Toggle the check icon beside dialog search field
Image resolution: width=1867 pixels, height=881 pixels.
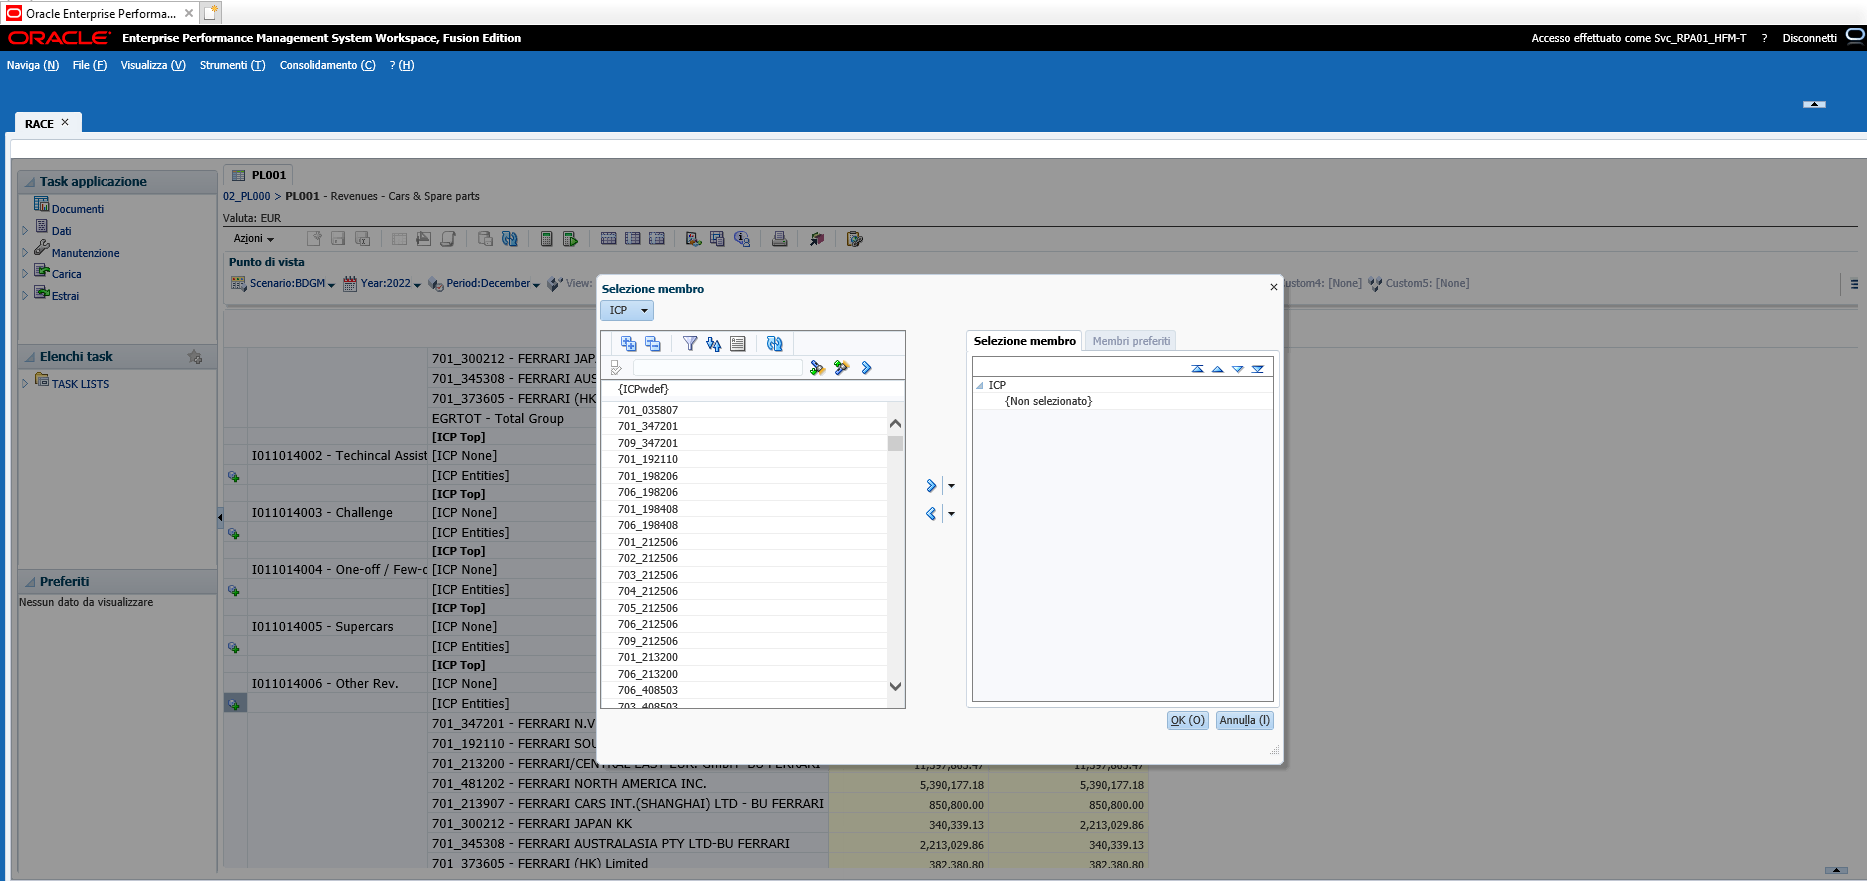[x=616, y=368]
